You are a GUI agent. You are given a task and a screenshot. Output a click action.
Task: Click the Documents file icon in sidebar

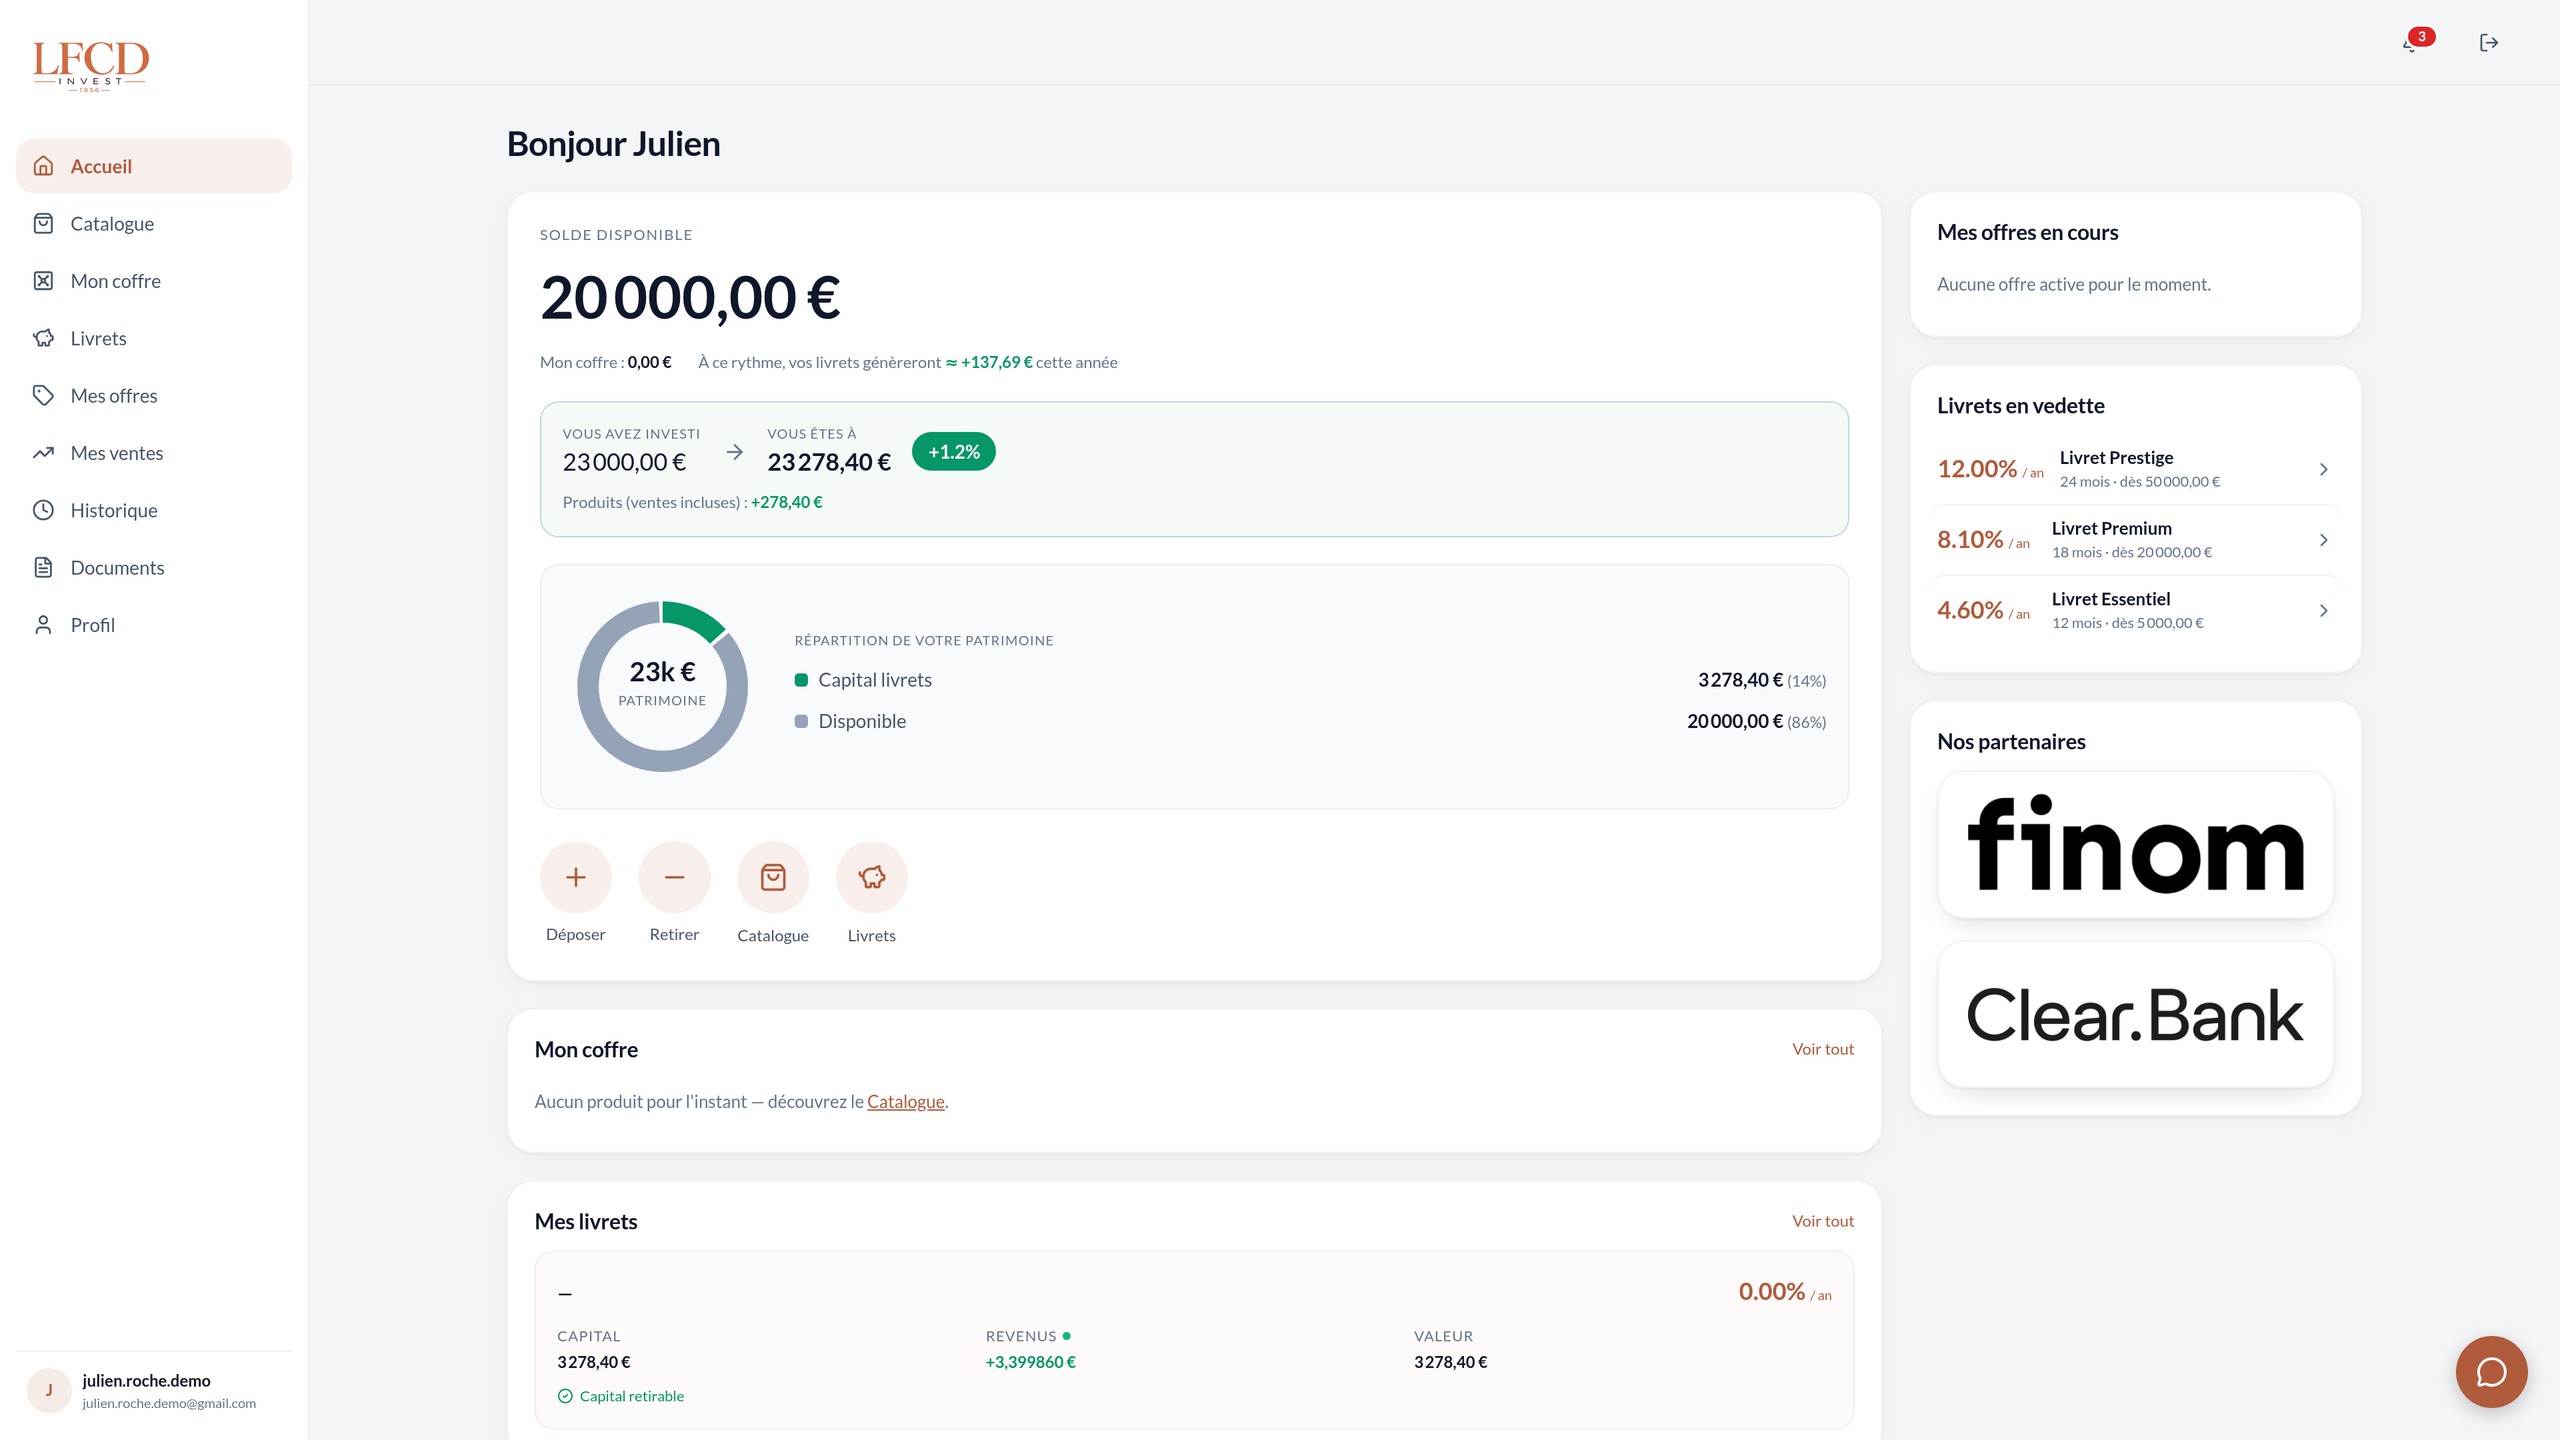pos(43,567)
